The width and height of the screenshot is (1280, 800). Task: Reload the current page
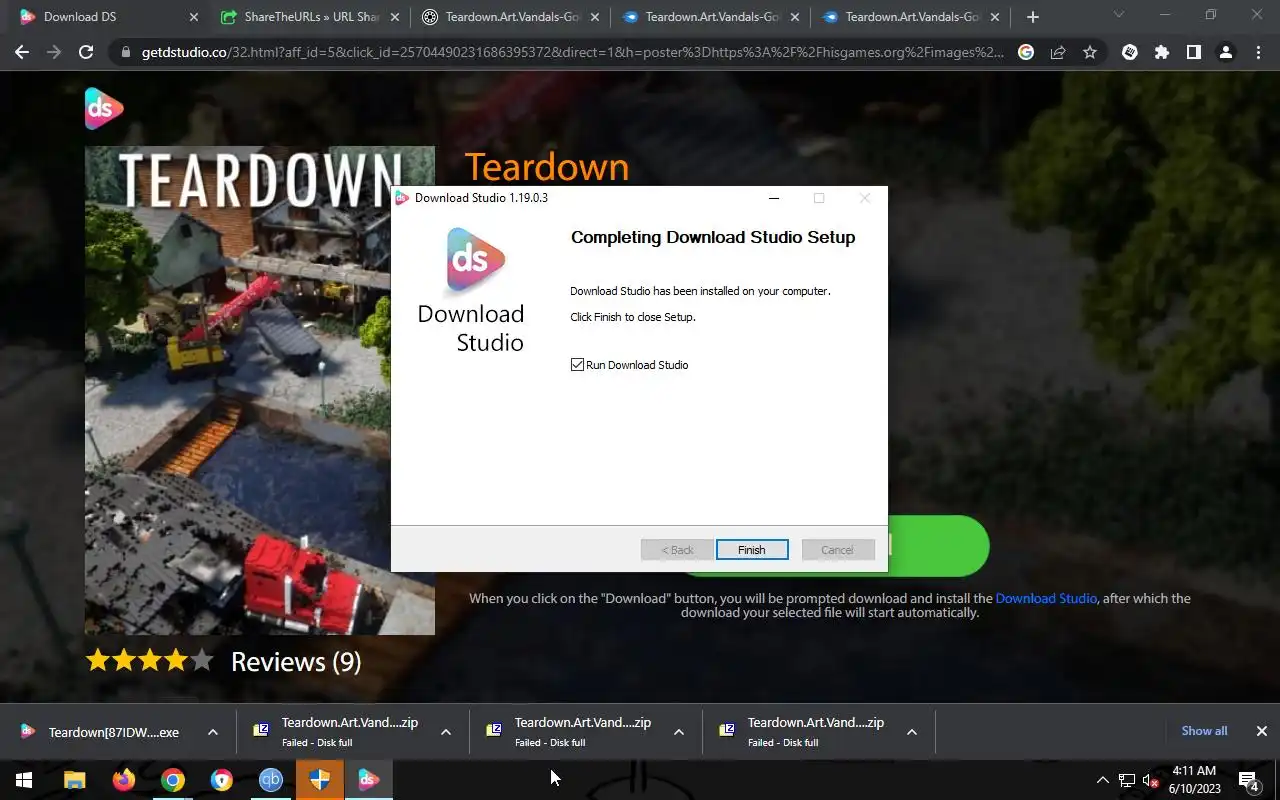[x=86, y=52]
